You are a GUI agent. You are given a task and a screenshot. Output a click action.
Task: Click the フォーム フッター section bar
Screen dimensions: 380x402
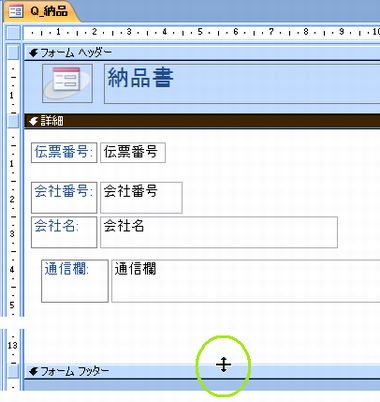[202, 371]
